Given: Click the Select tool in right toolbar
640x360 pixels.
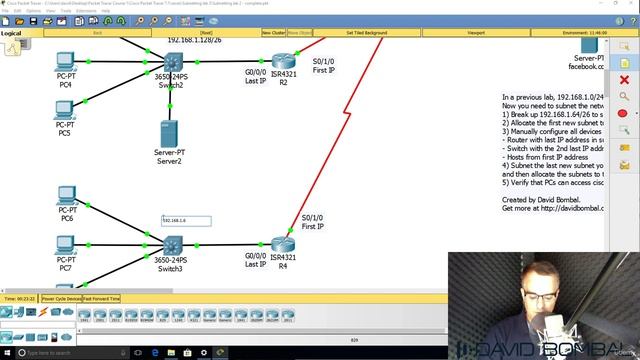Looking at the screenshot, I should coord(624,46).
